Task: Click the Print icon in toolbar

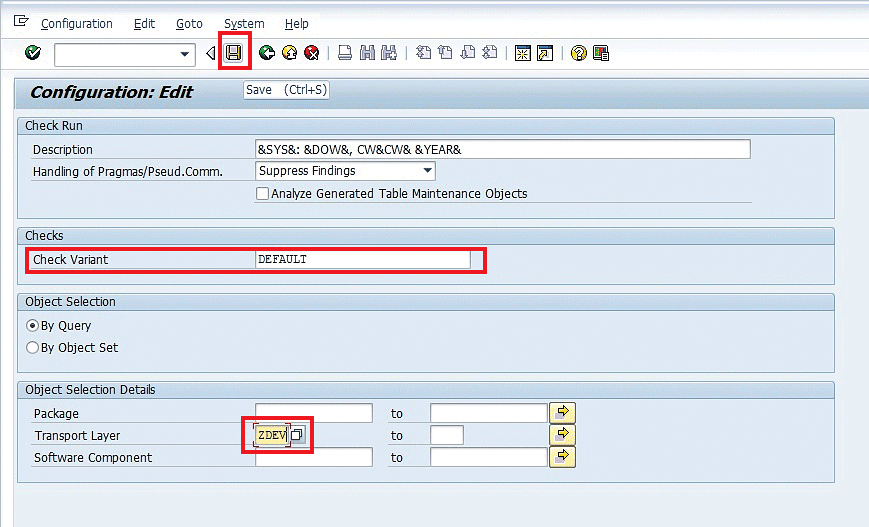Action: [x=344, y=53]
